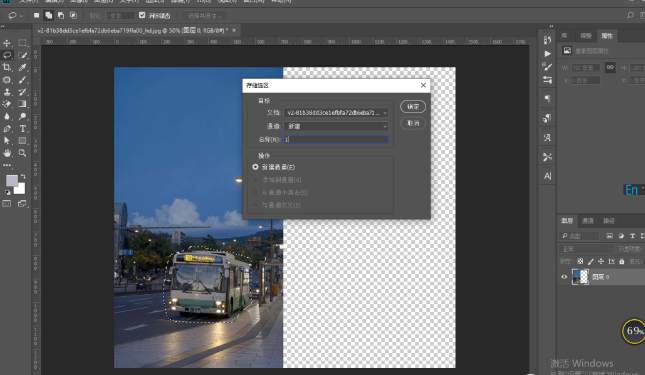Select the Brush tool
Viewport: 645px width, 375px height.
coord(23,80)
